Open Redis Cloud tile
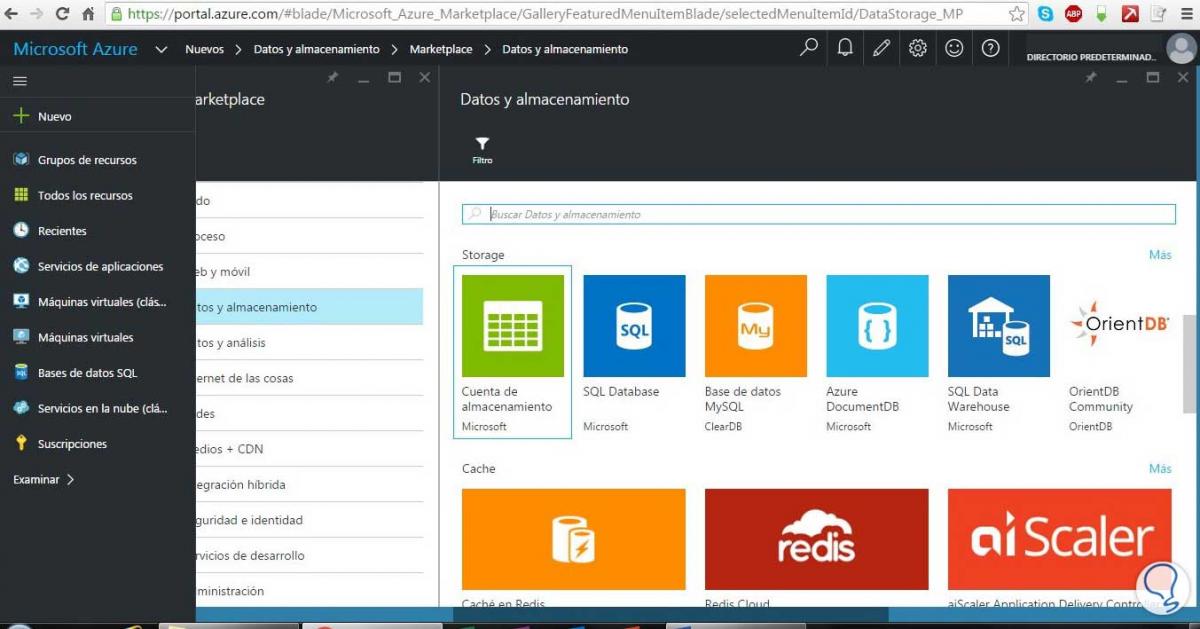Screen dimensions: 1200x629 pyautogui.click(x=816, y=548)
